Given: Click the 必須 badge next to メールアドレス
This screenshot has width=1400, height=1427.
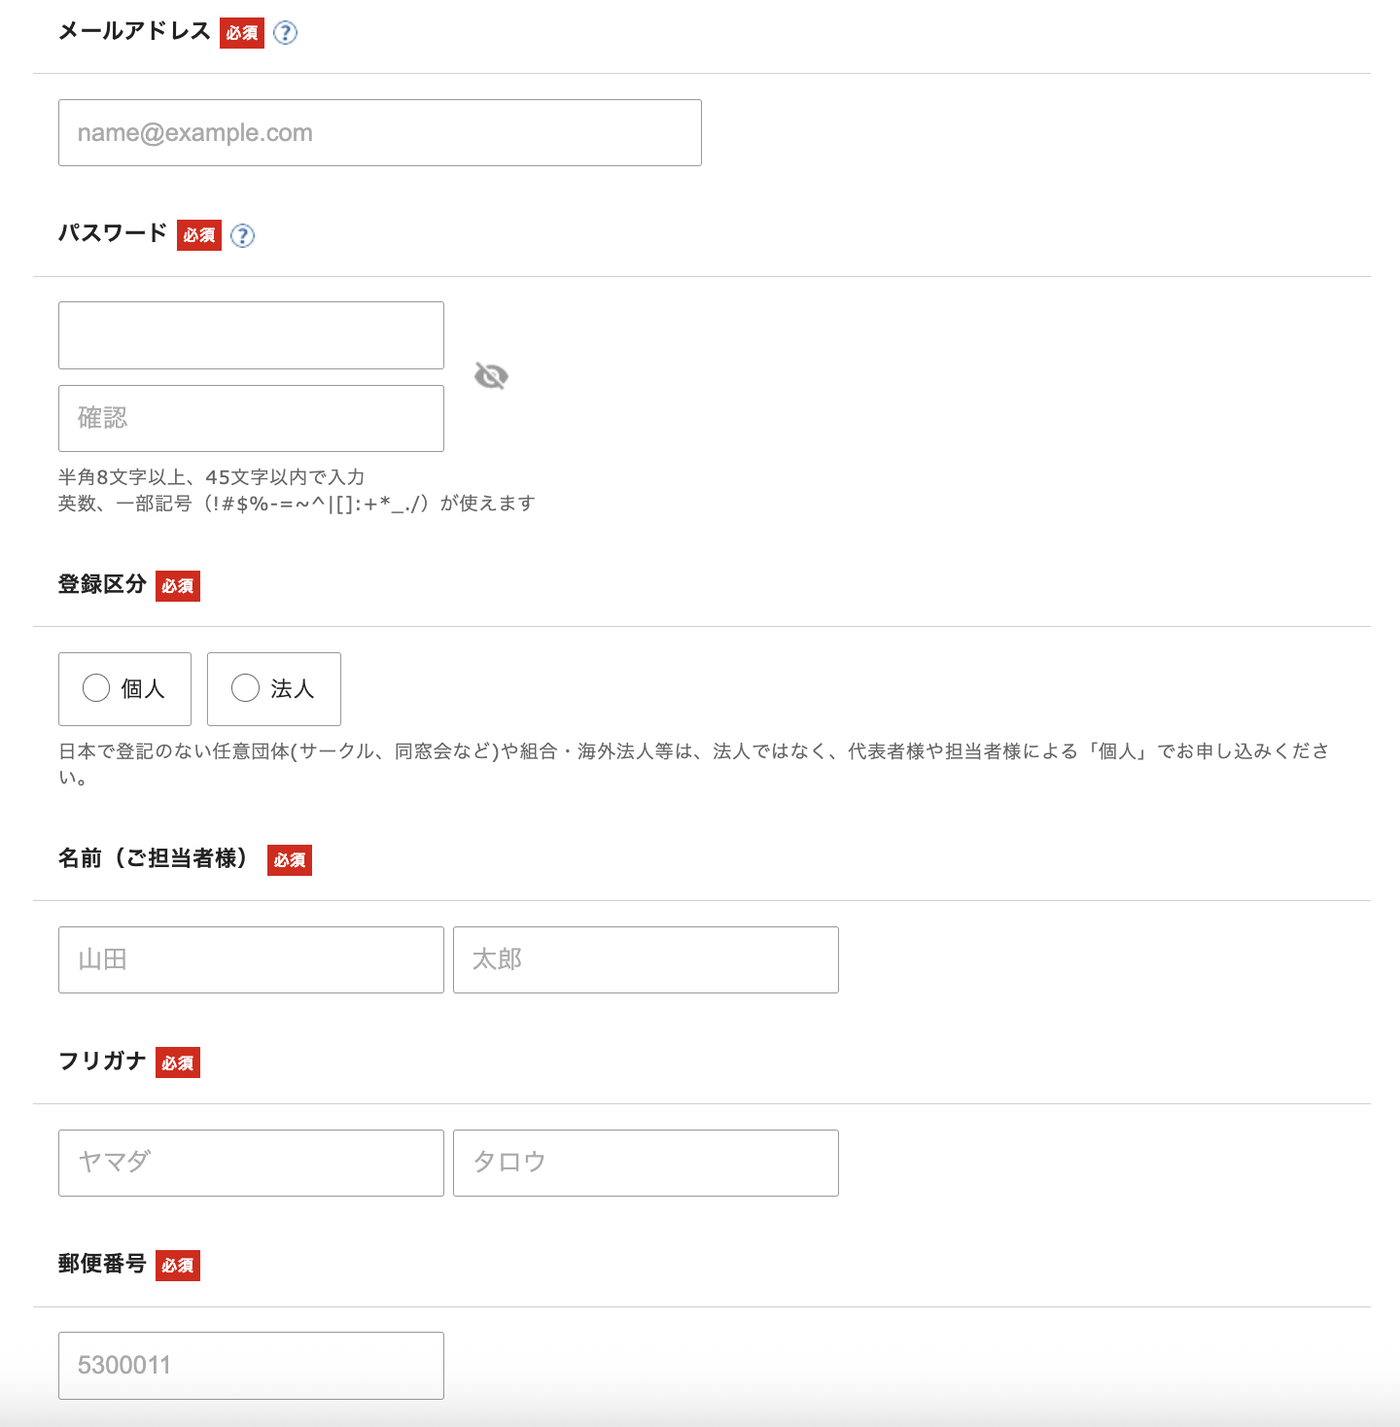Looking at the screenshot, I should pos(242,33).
